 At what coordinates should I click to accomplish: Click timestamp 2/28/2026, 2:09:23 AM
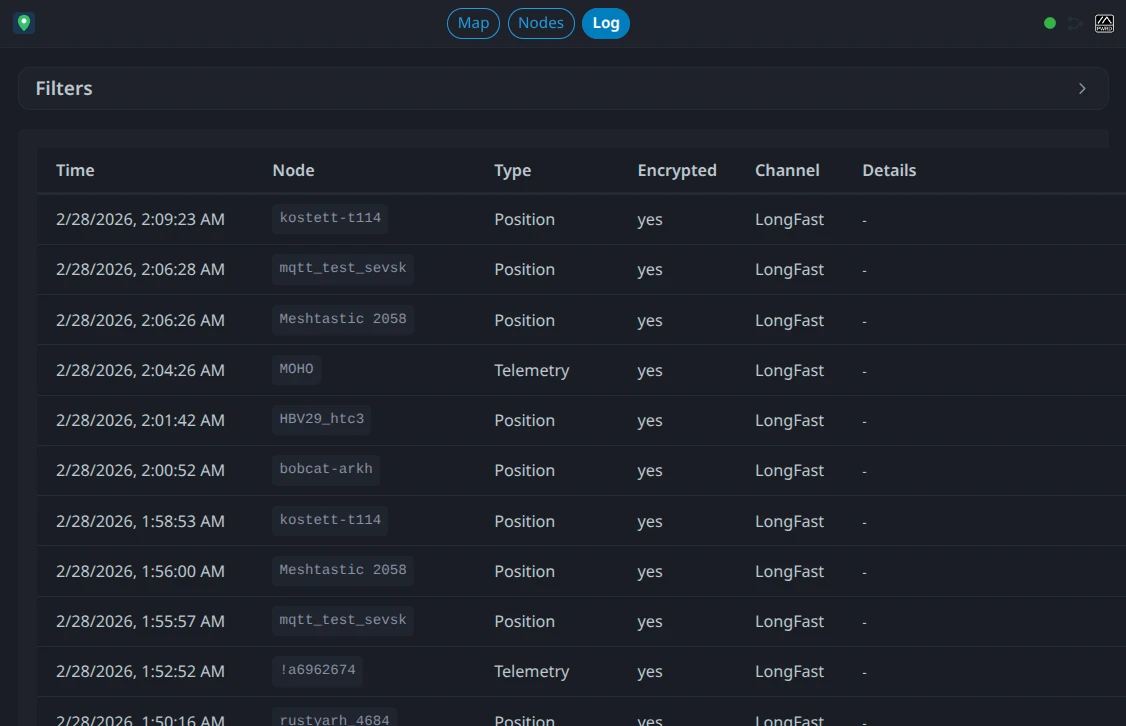[x=140, y=219]
